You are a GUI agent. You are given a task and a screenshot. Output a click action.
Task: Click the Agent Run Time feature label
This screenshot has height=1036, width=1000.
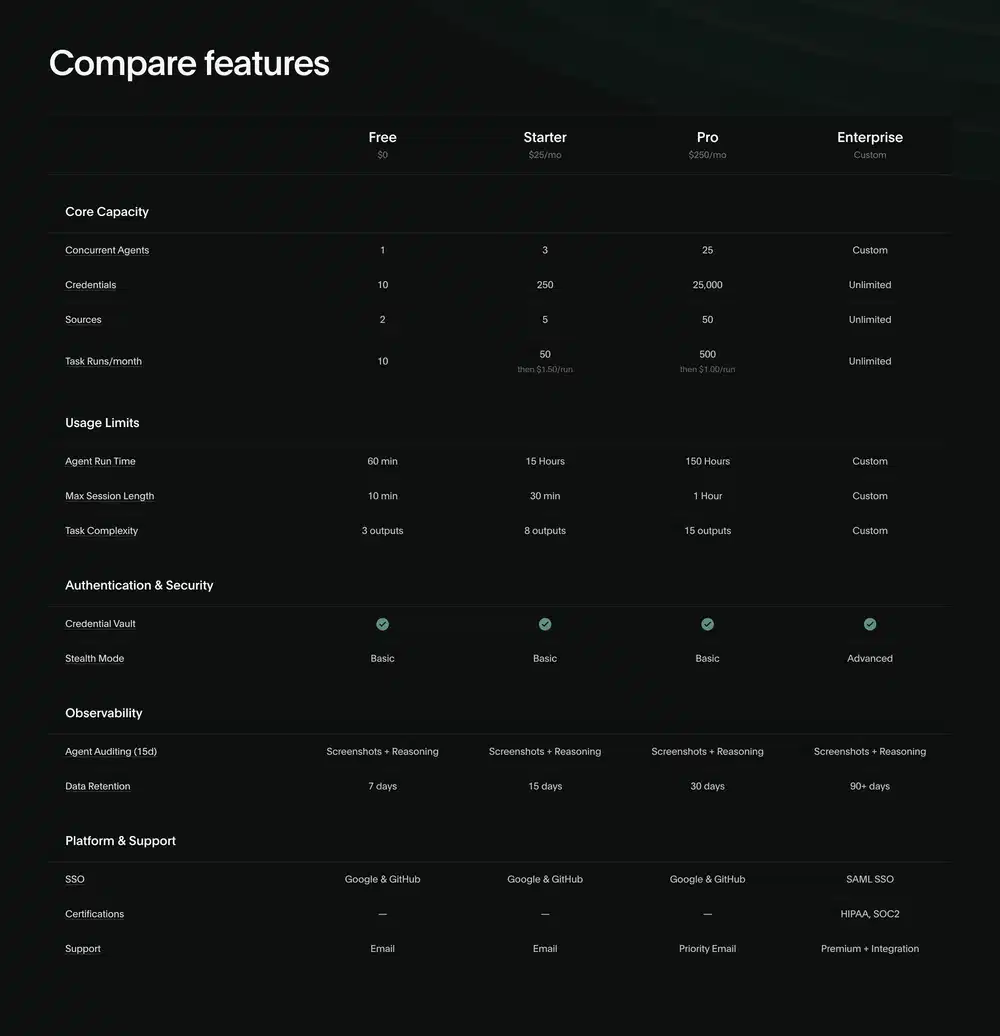pos(100,461)
